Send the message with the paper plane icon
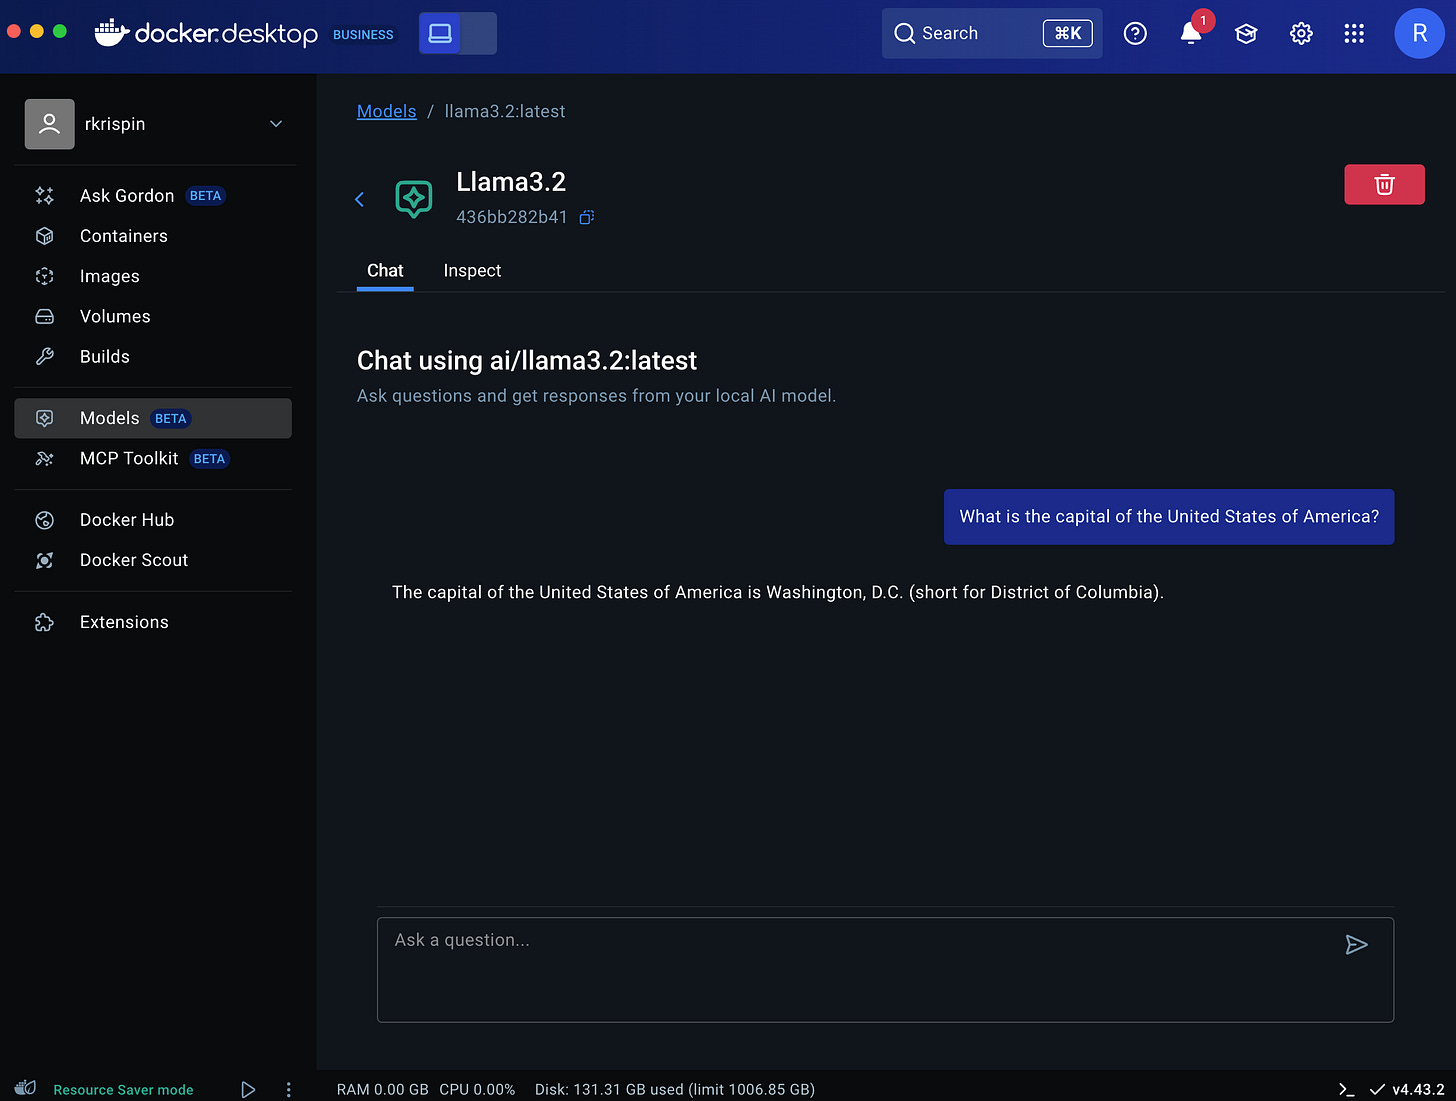Image resolution: width=1456 pixels, height=1101 pixels. click(x=1356, y=945)
